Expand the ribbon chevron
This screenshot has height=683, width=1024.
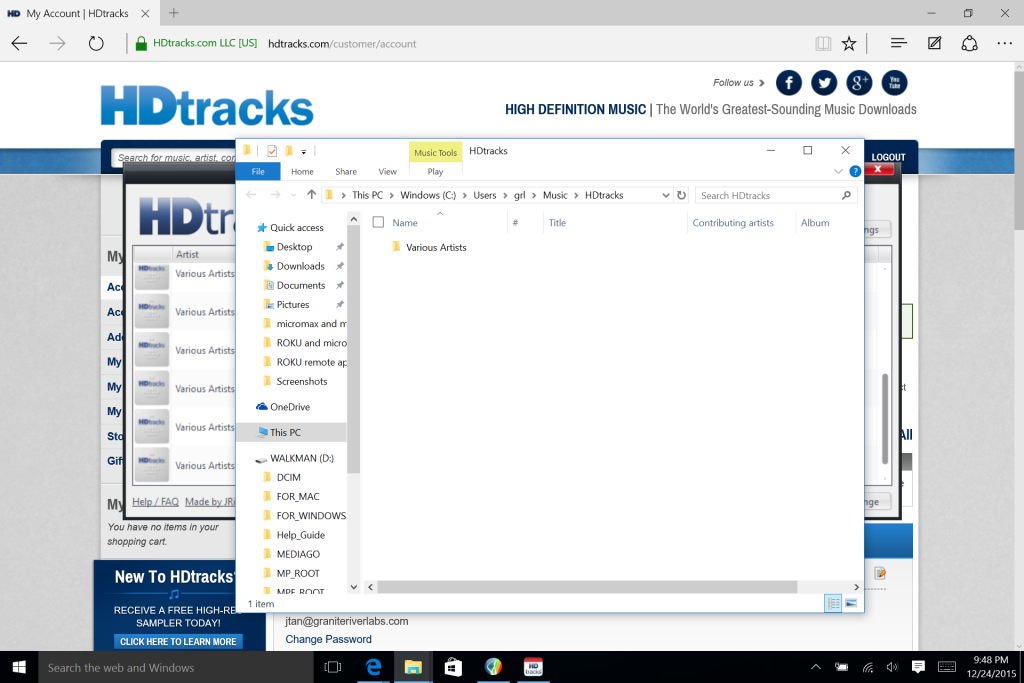pyautogui.click(x=838, y=172)
